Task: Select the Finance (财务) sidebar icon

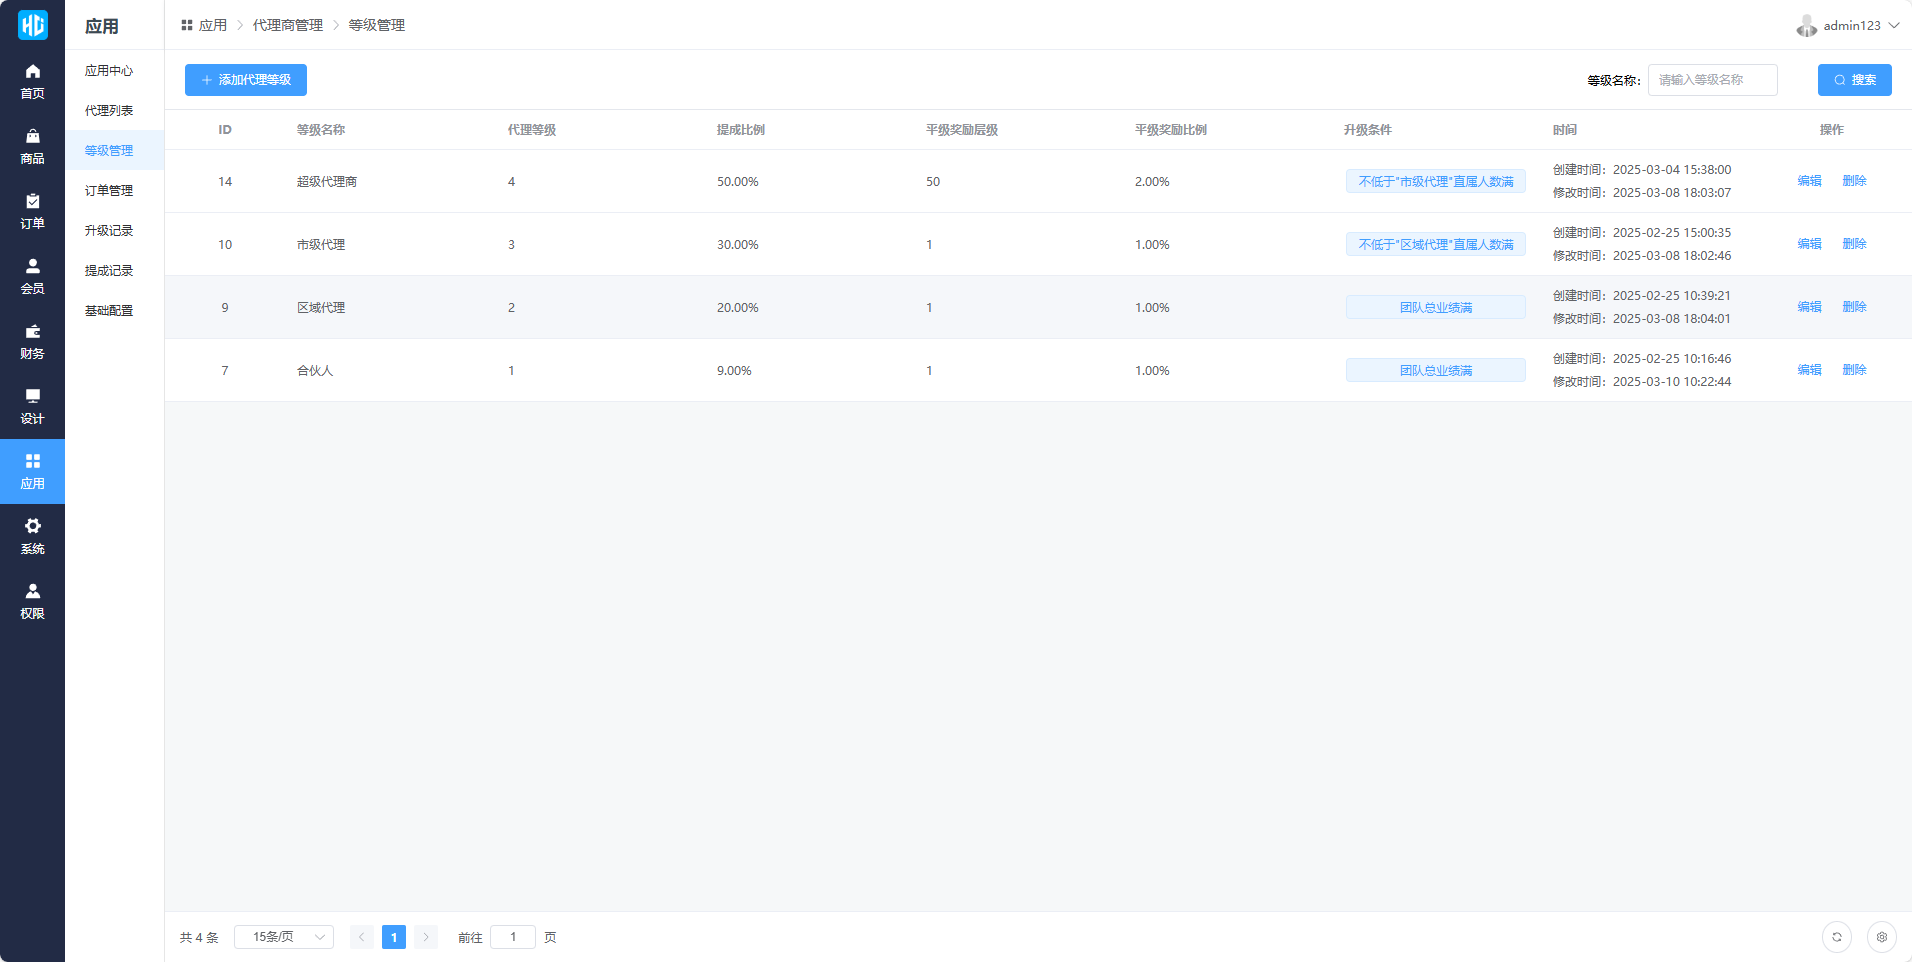Action: click(x=32, y=341)
